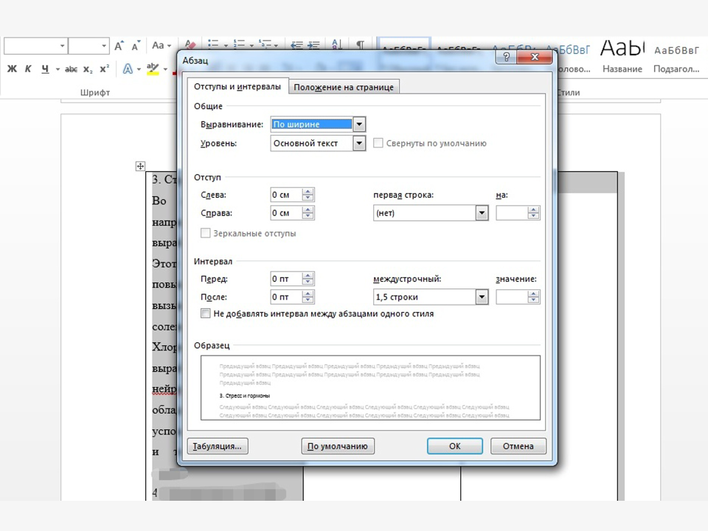Click the Слева indent spinner
The image size is (708, 531).
click(x=308, y=195)
